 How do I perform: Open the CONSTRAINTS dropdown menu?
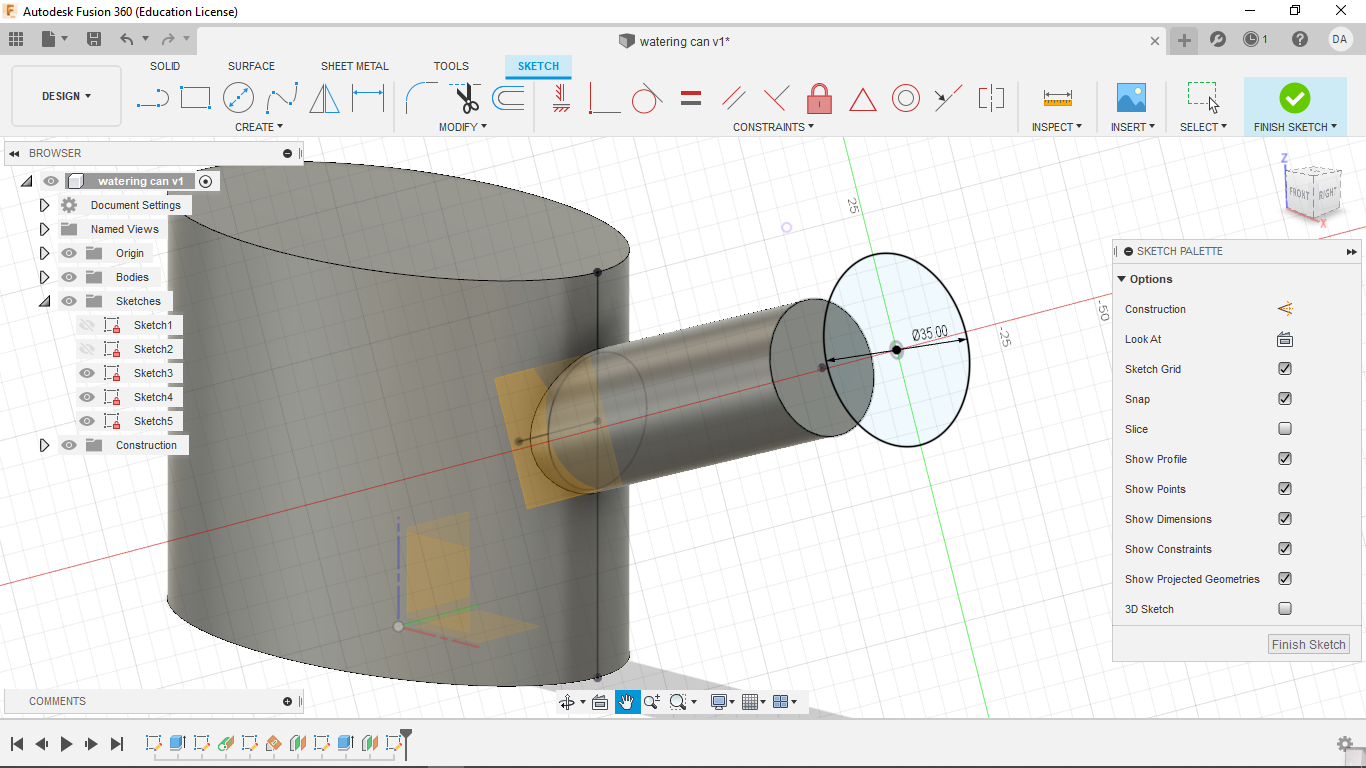pyautogui.click(x=773, y=127)
